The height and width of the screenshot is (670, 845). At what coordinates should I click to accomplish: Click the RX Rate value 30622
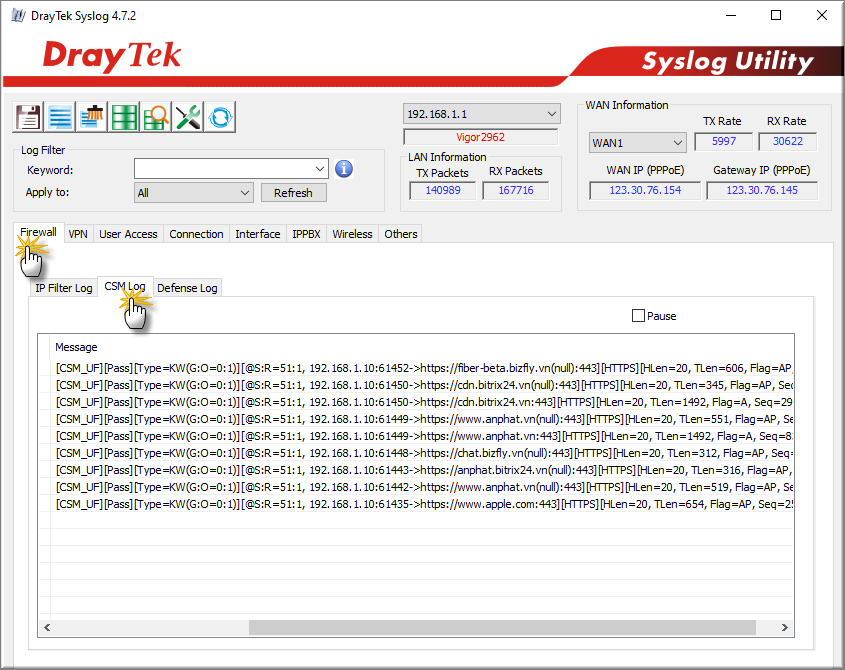(x=787, y=141)
